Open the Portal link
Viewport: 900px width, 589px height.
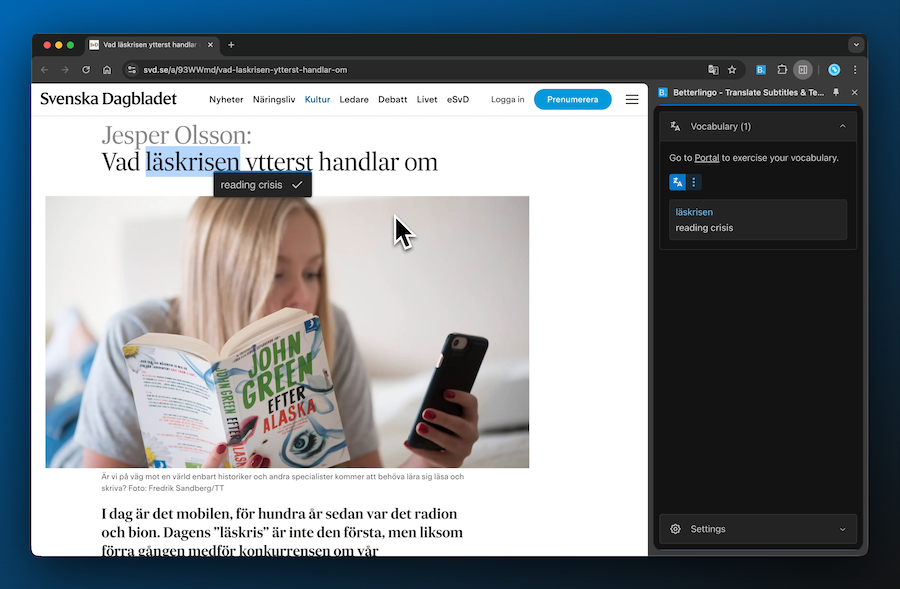click(707, 158)
